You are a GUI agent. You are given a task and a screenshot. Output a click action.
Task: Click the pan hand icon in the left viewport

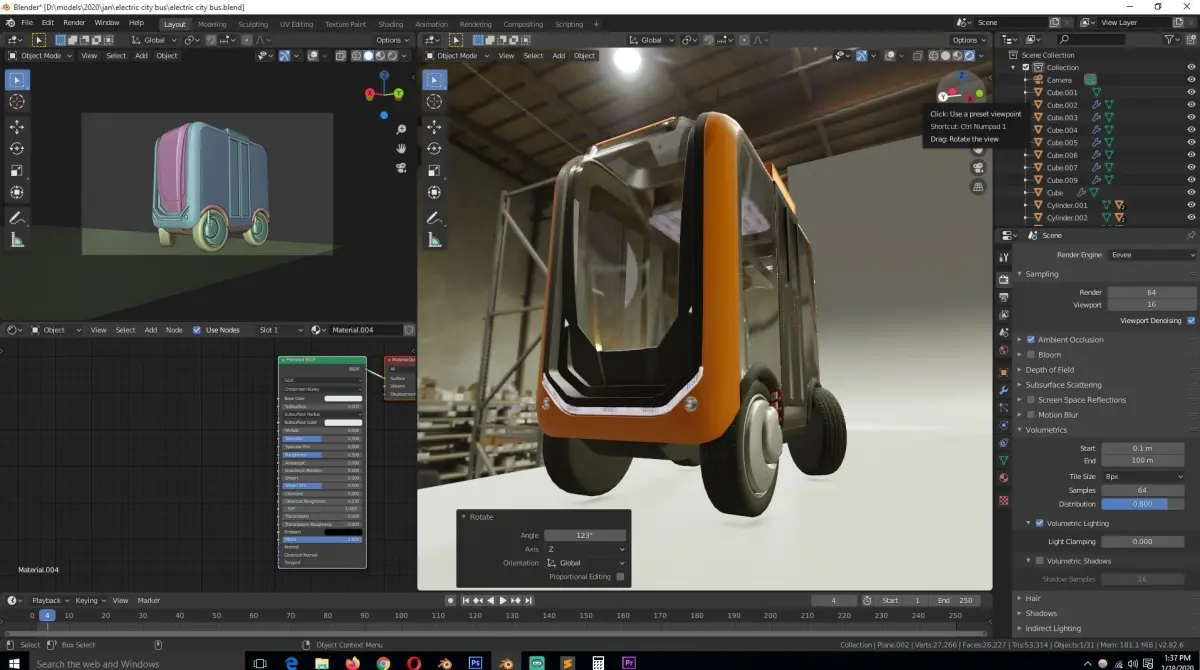401,148
